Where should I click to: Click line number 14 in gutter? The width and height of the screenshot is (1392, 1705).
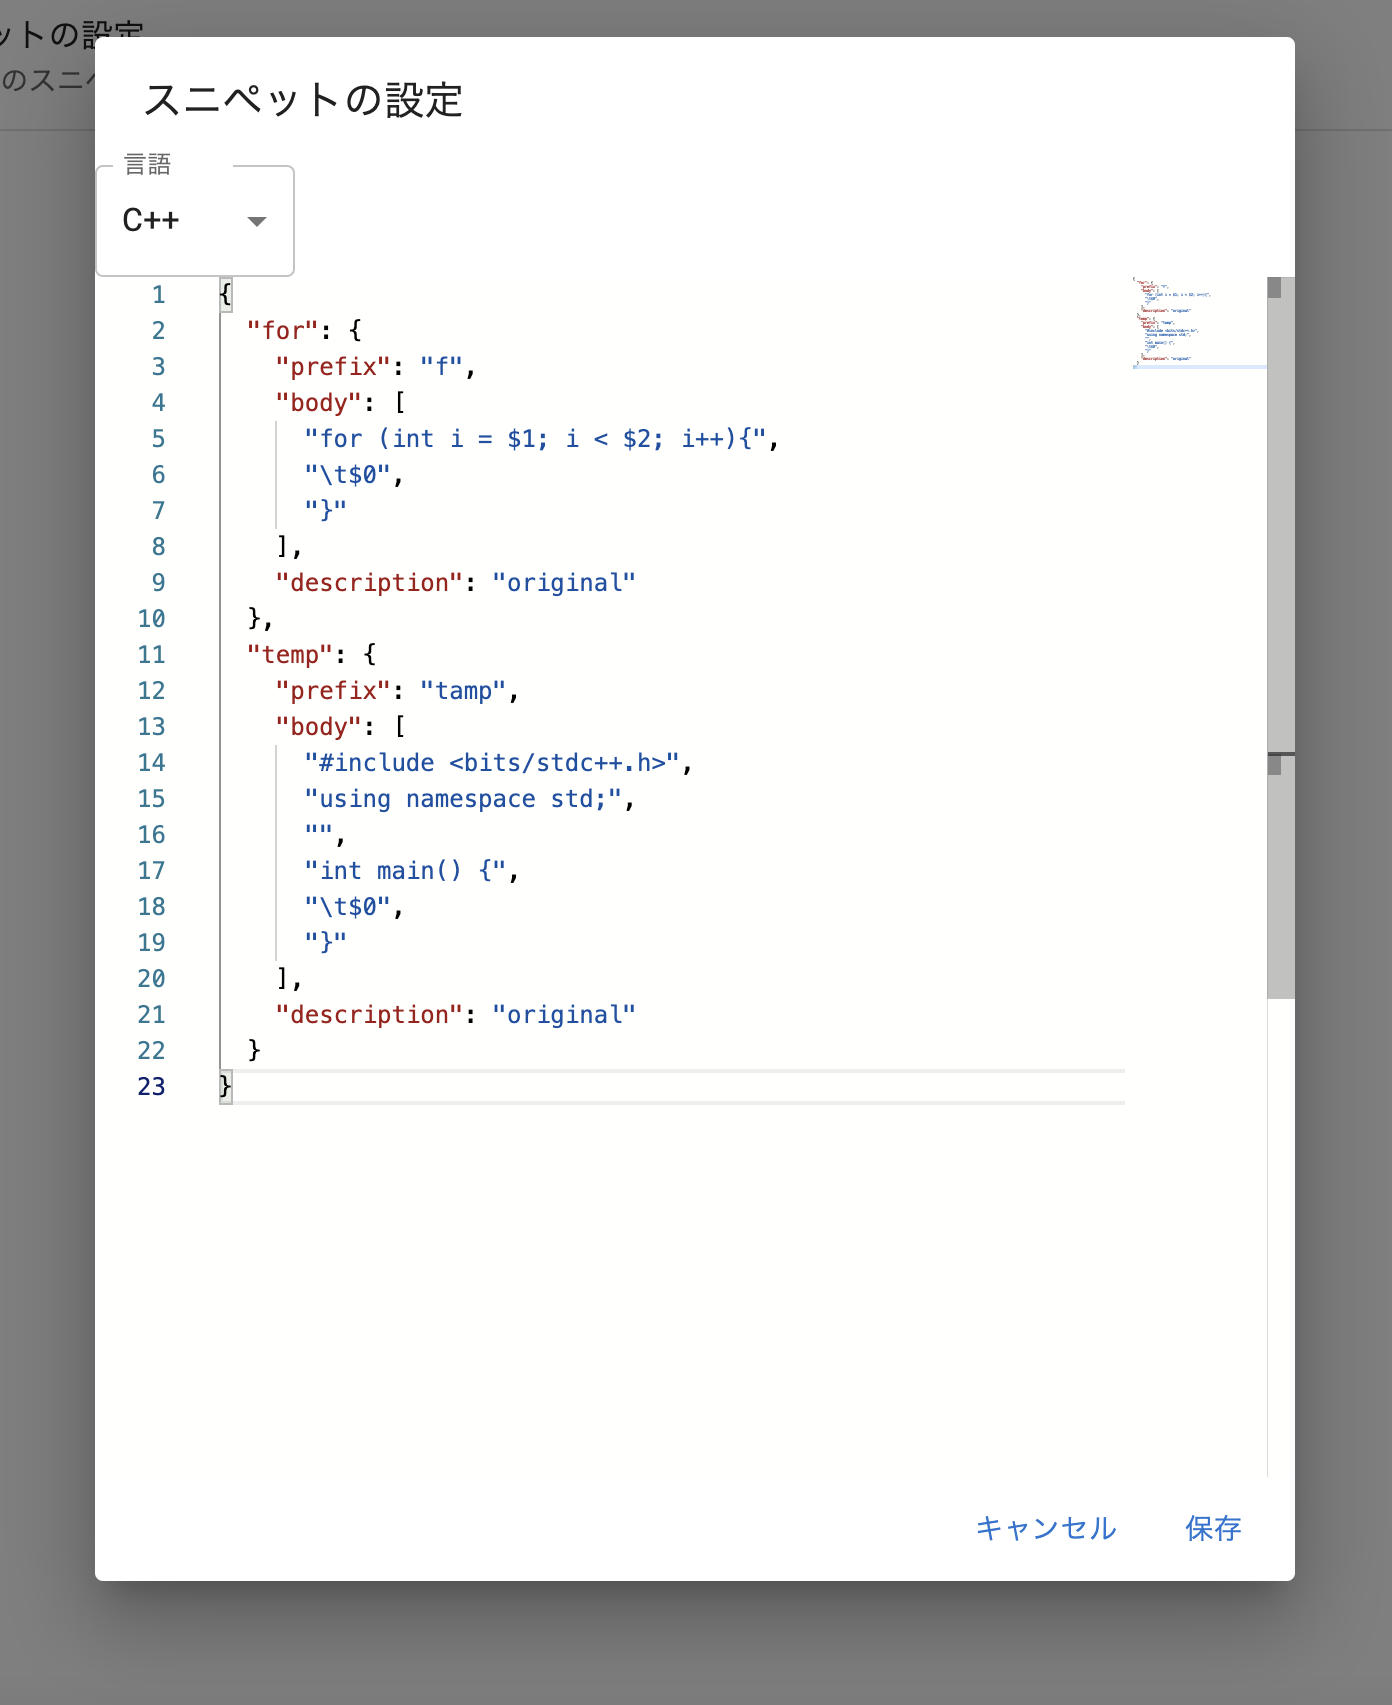(151, 763)
